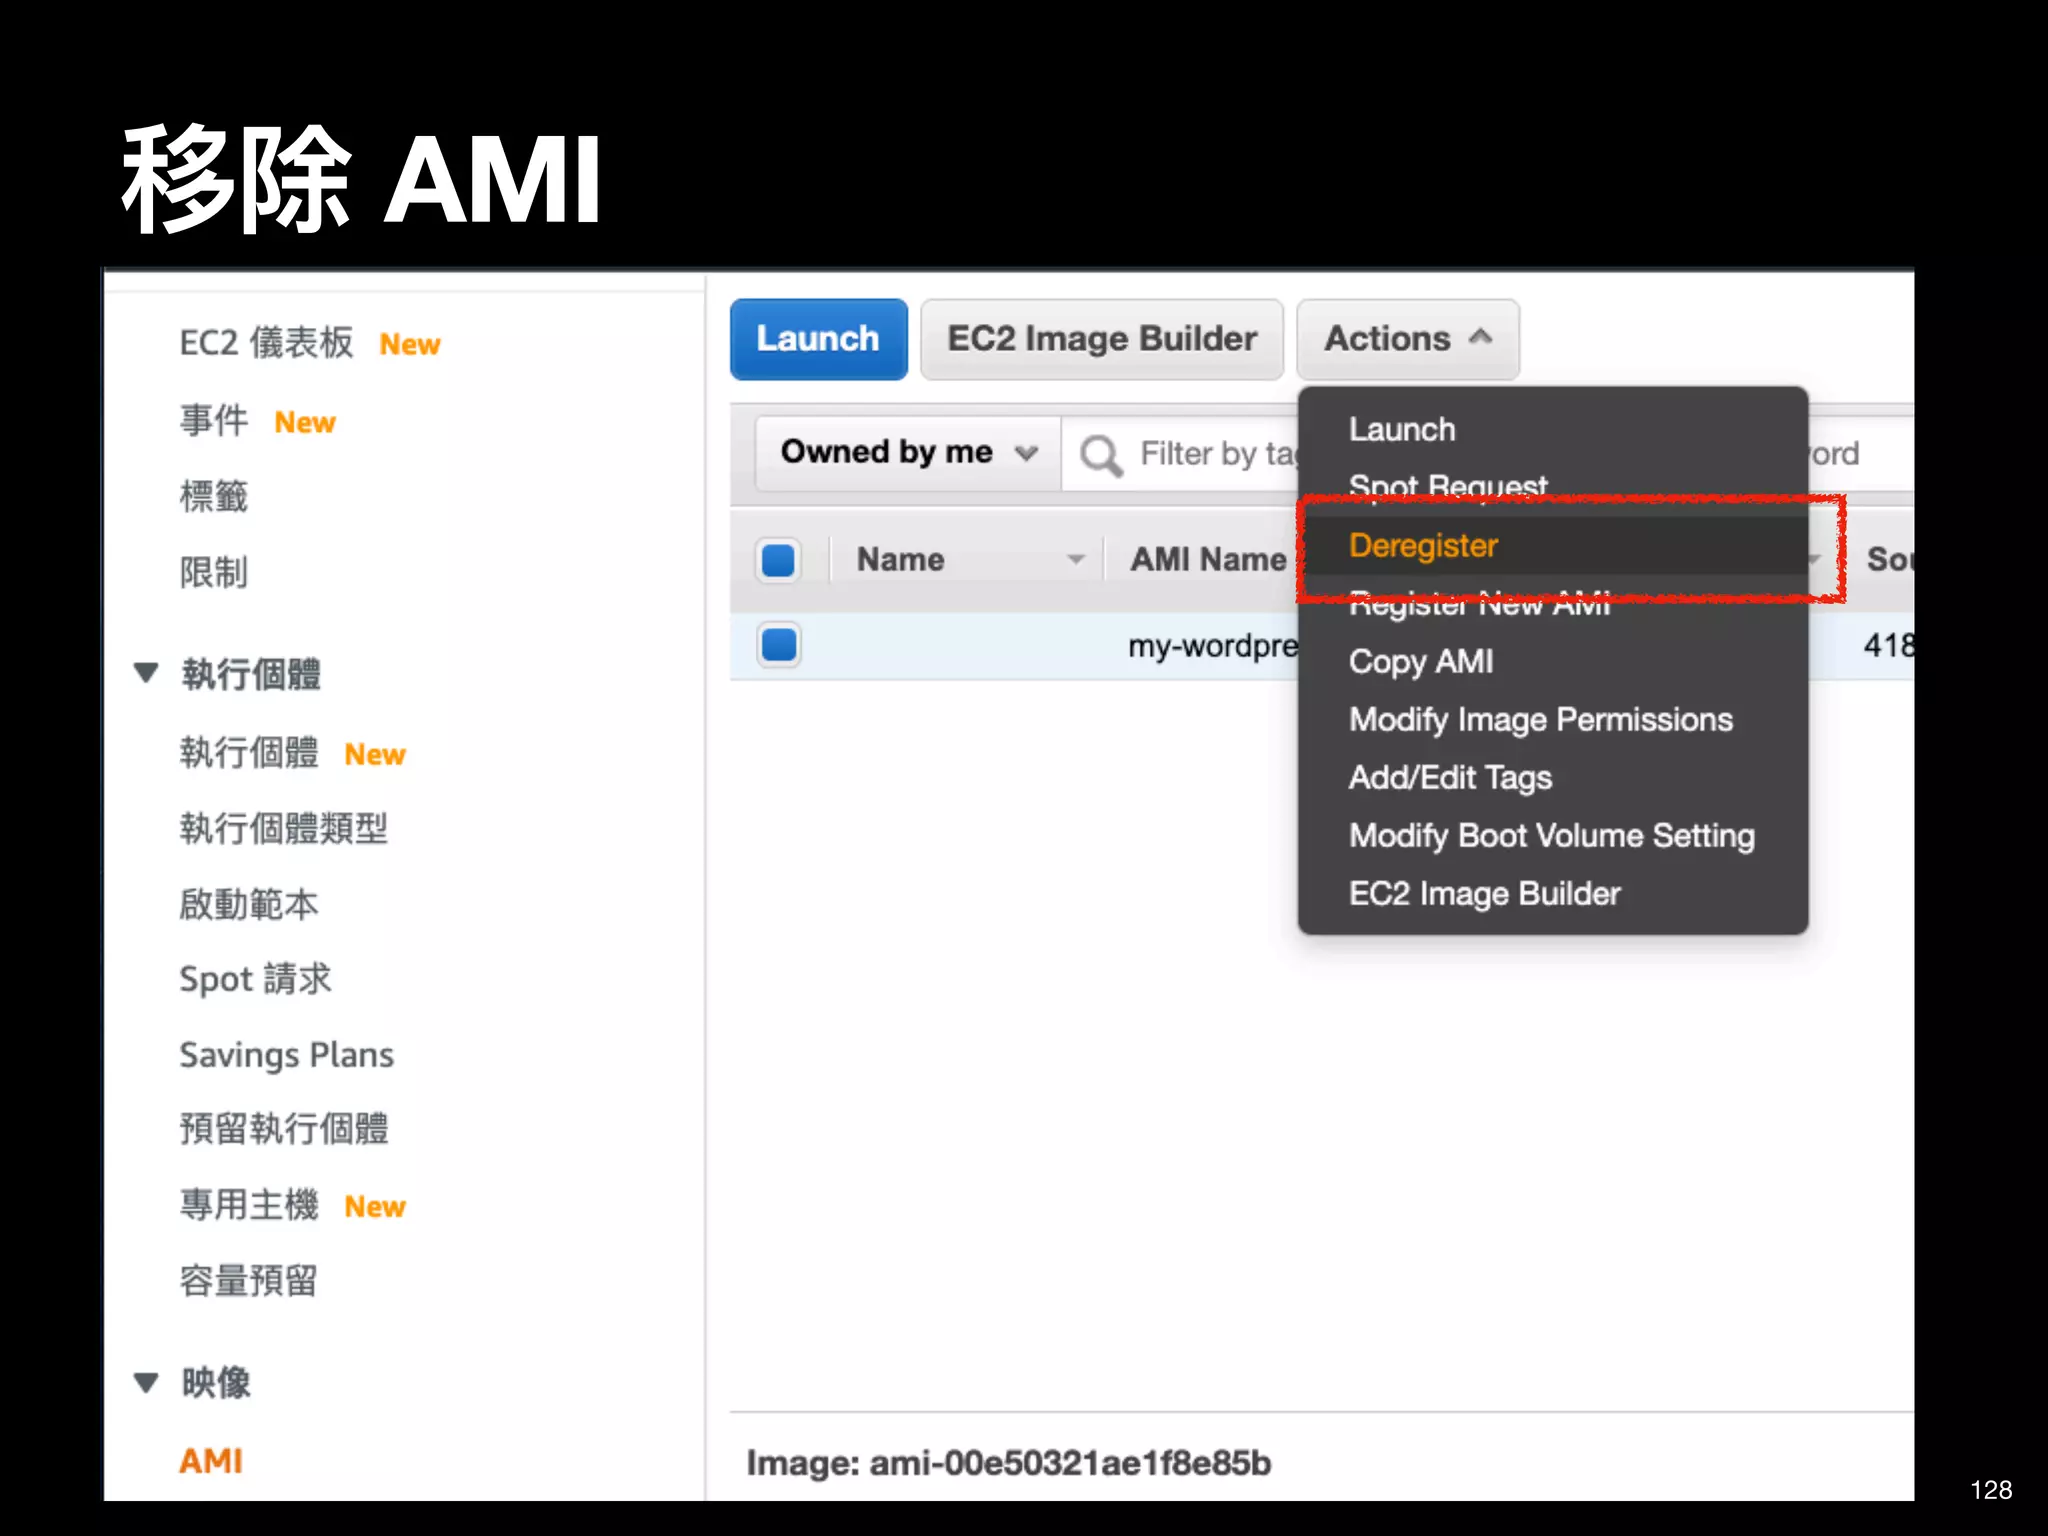
Task: Click the AMI Name column header
Action: 1207,559
